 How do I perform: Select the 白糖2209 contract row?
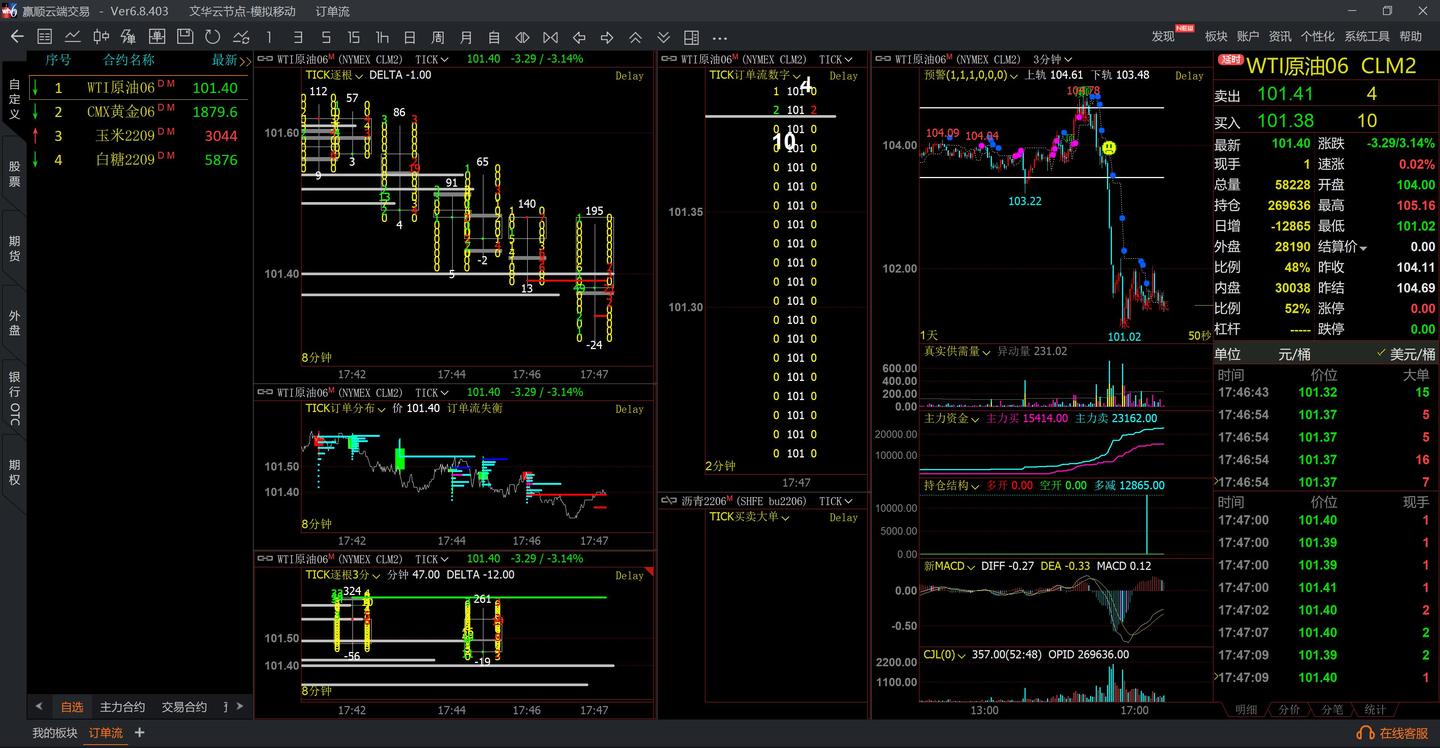[139, 160]
